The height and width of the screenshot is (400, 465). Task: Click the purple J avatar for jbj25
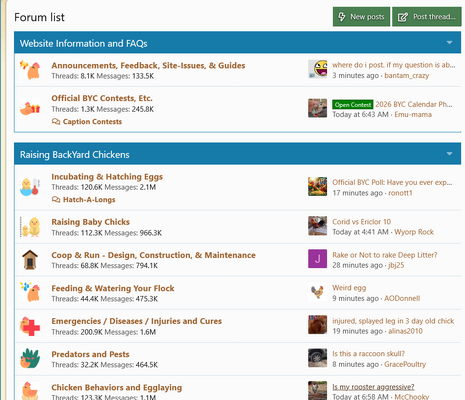pyautogui.click(x=317, y=259)
